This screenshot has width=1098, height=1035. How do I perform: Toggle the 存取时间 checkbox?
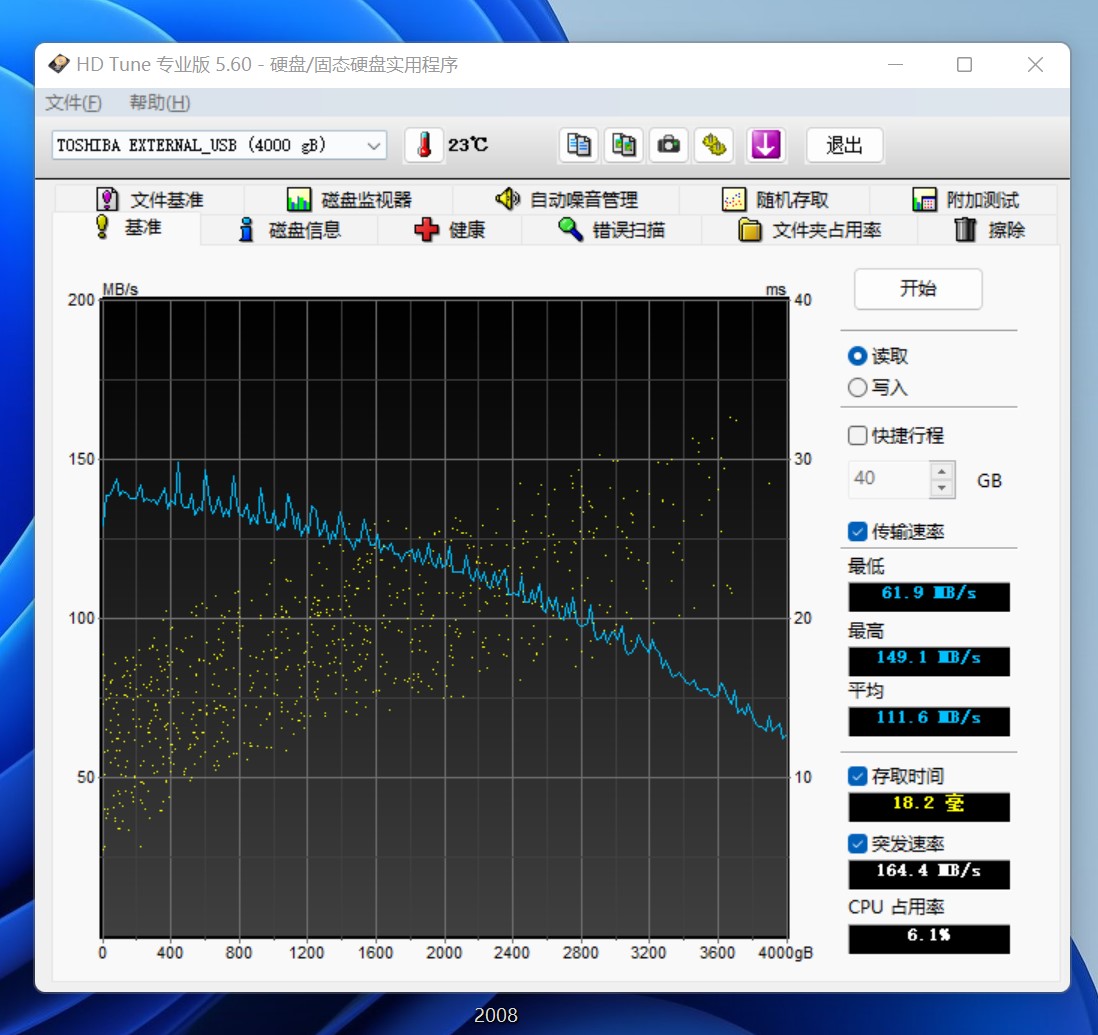857,776
